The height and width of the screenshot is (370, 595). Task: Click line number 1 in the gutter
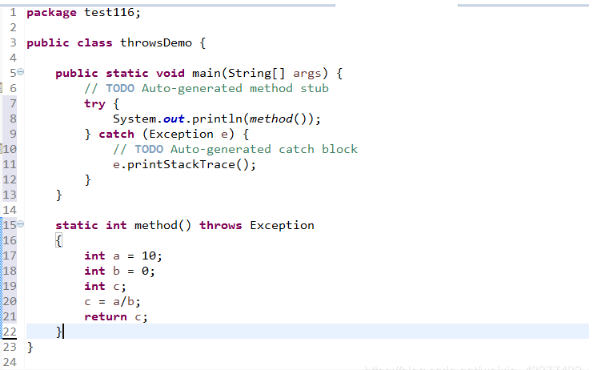click(13, 13)
